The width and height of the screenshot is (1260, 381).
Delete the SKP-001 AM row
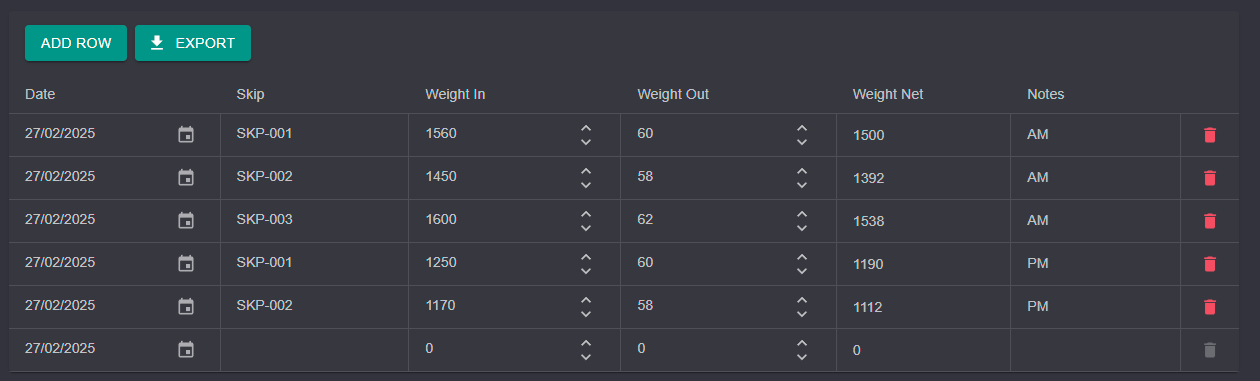1210,134
